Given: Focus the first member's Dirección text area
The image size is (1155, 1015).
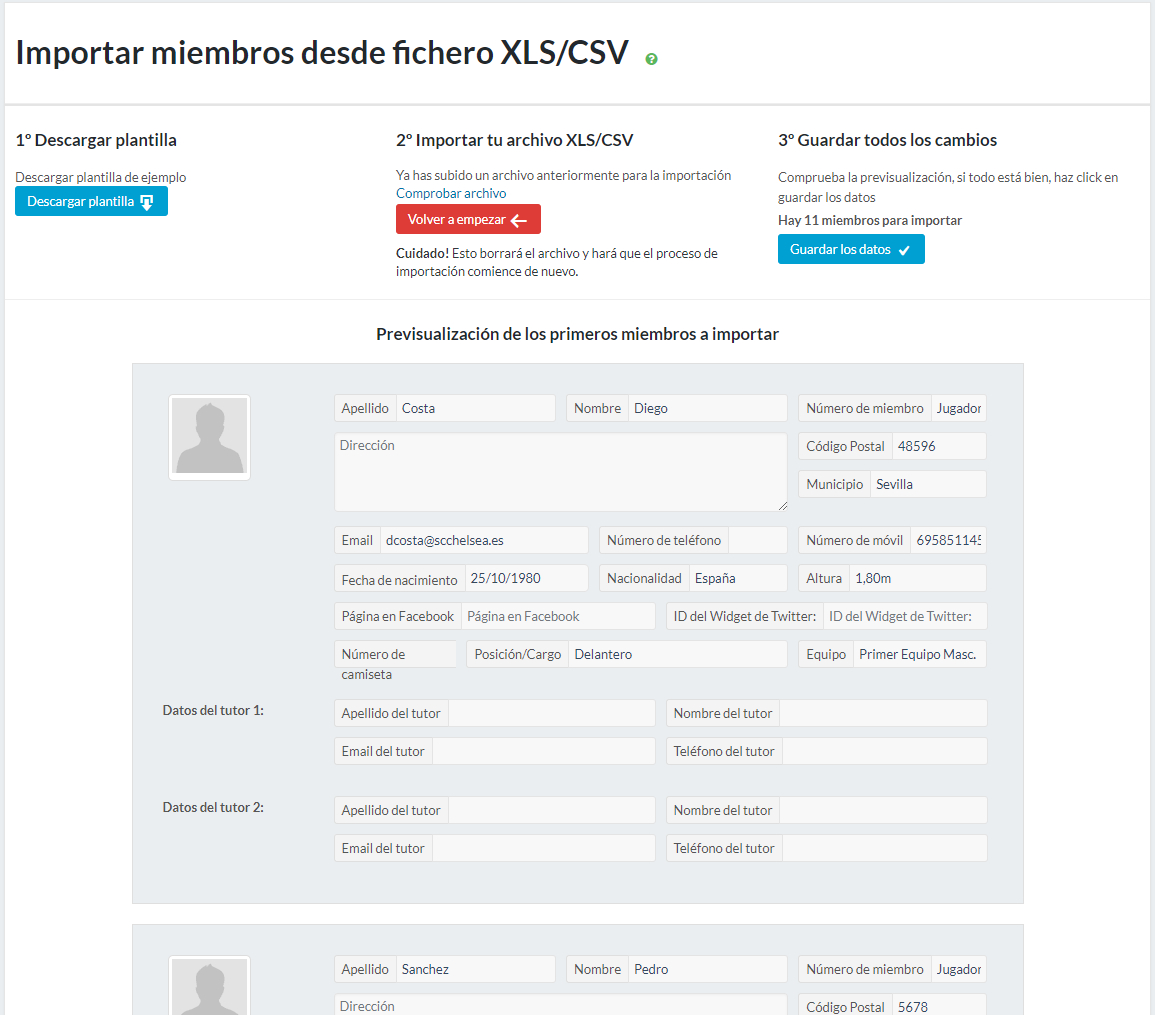Looking at the screenshot, I should point(561,472).
